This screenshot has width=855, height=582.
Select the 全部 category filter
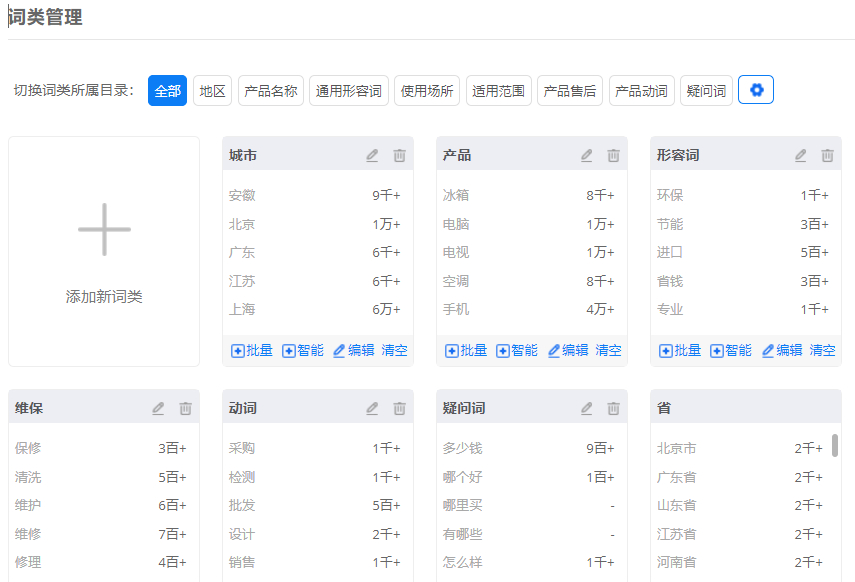[167, 91]
